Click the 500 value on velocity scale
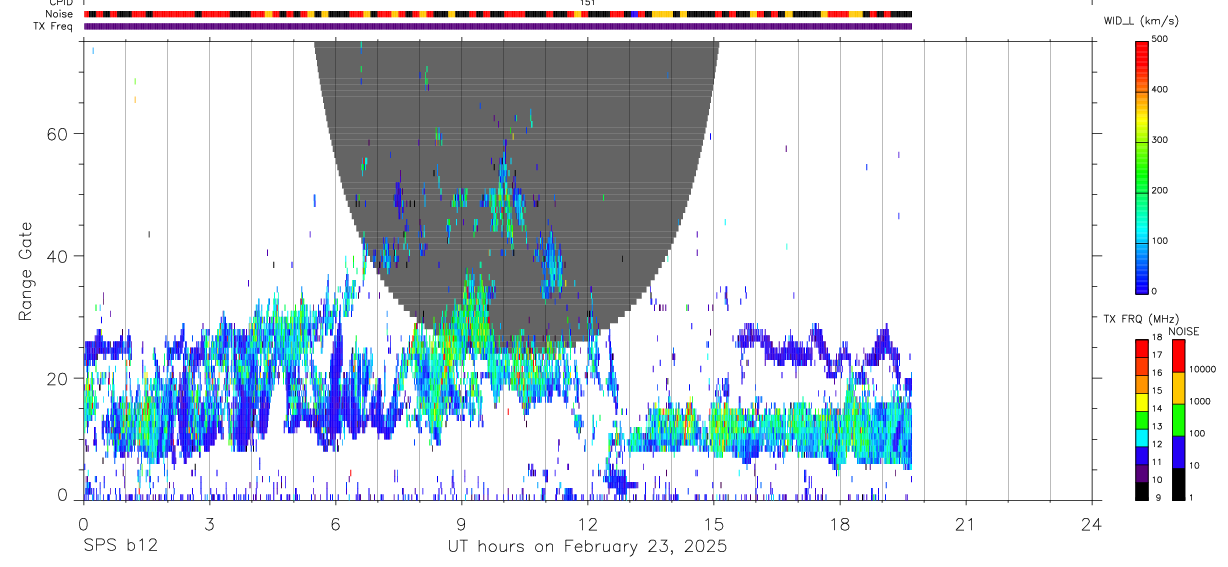This screenshot has width=1228, height=567. [1161, 39]
